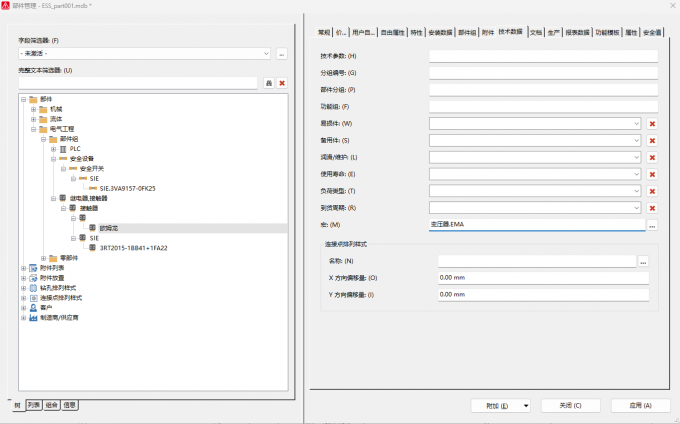
Task: Select the 欧姆龙 tree item
Action: pos(109,228)
